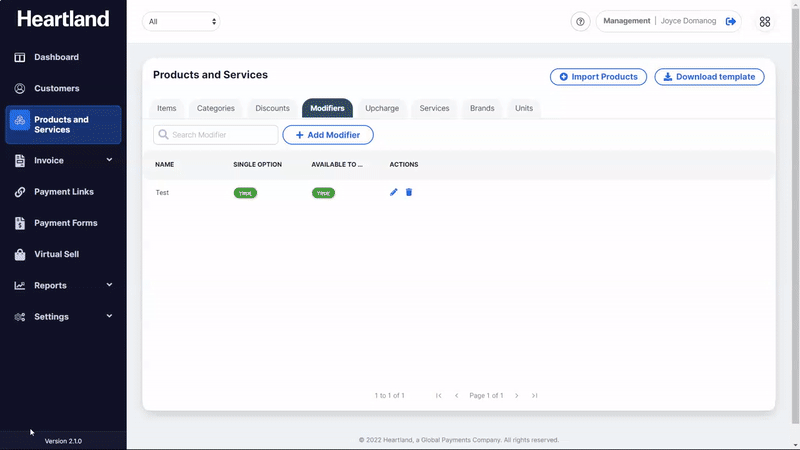Open the Virtual Sell bag icon

click(20, 254)
